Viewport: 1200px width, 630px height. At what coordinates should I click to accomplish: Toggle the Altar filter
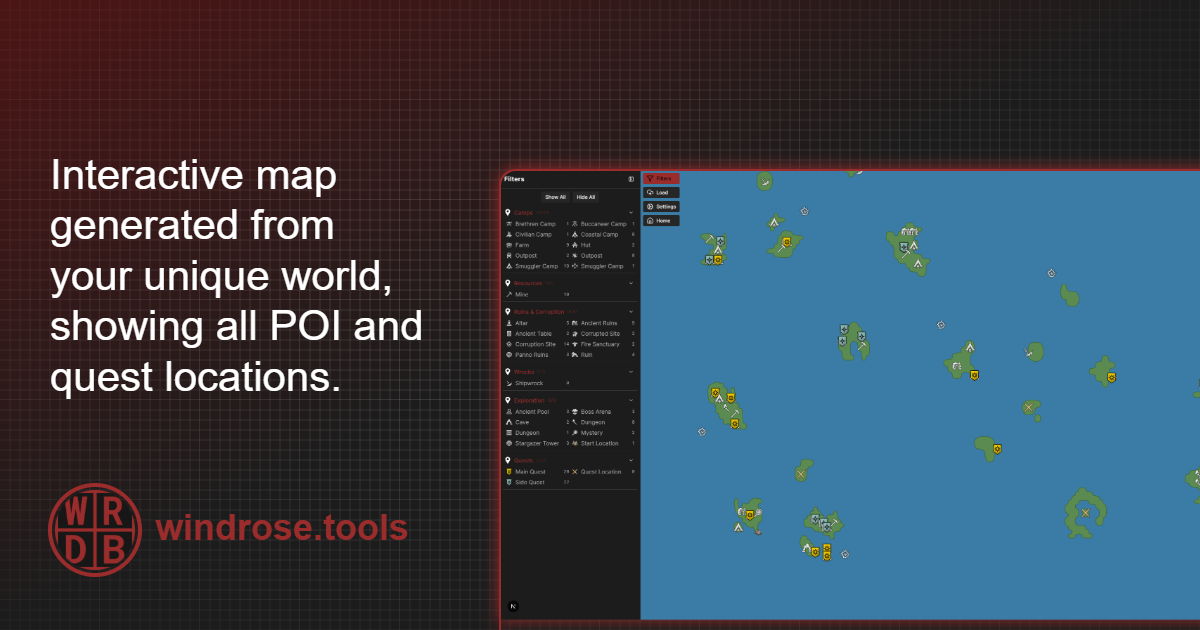537,324
